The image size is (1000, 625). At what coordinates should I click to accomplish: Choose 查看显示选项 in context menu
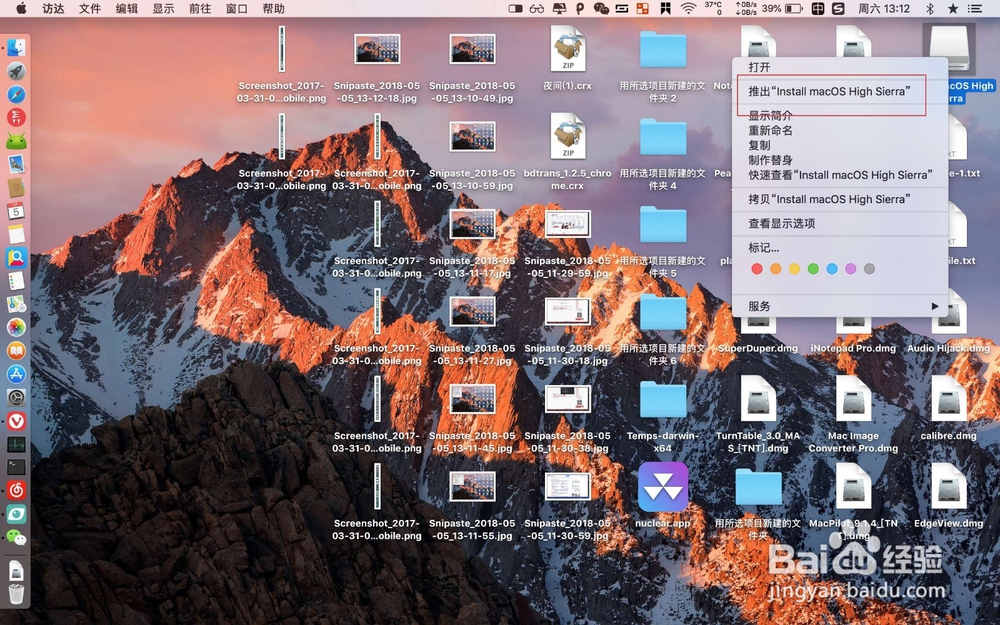click(839, 223)
